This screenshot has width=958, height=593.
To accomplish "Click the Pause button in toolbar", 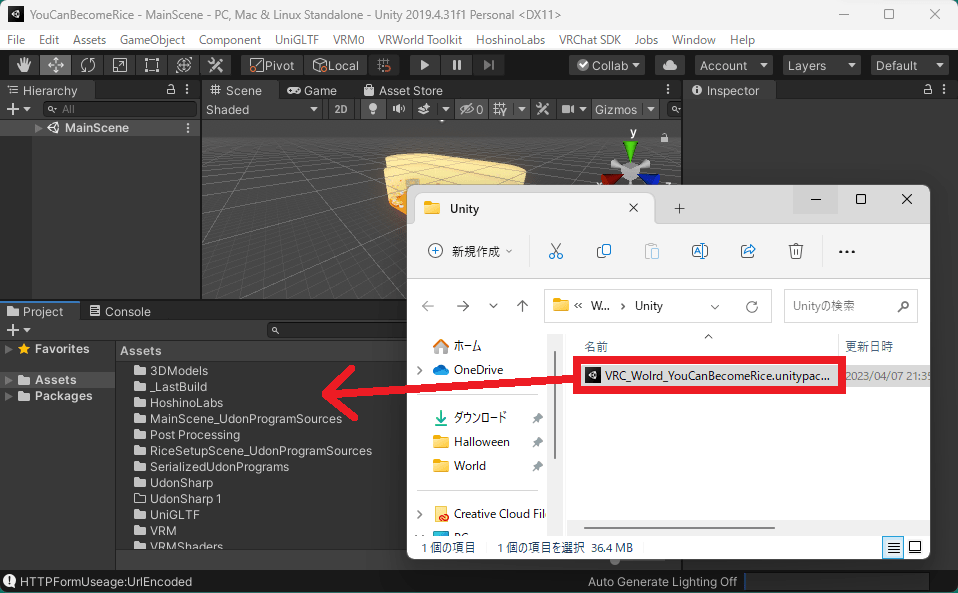I will tap(457, 65).
